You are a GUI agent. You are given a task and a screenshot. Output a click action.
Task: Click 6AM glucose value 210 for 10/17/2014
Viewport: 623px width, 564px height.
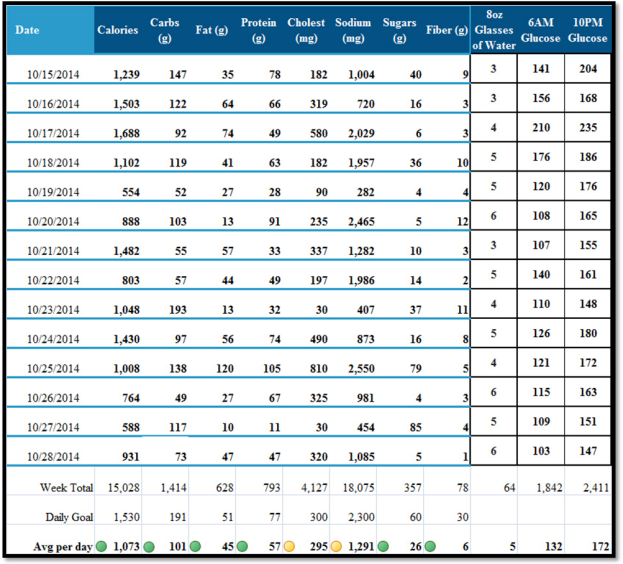(541, 127)
